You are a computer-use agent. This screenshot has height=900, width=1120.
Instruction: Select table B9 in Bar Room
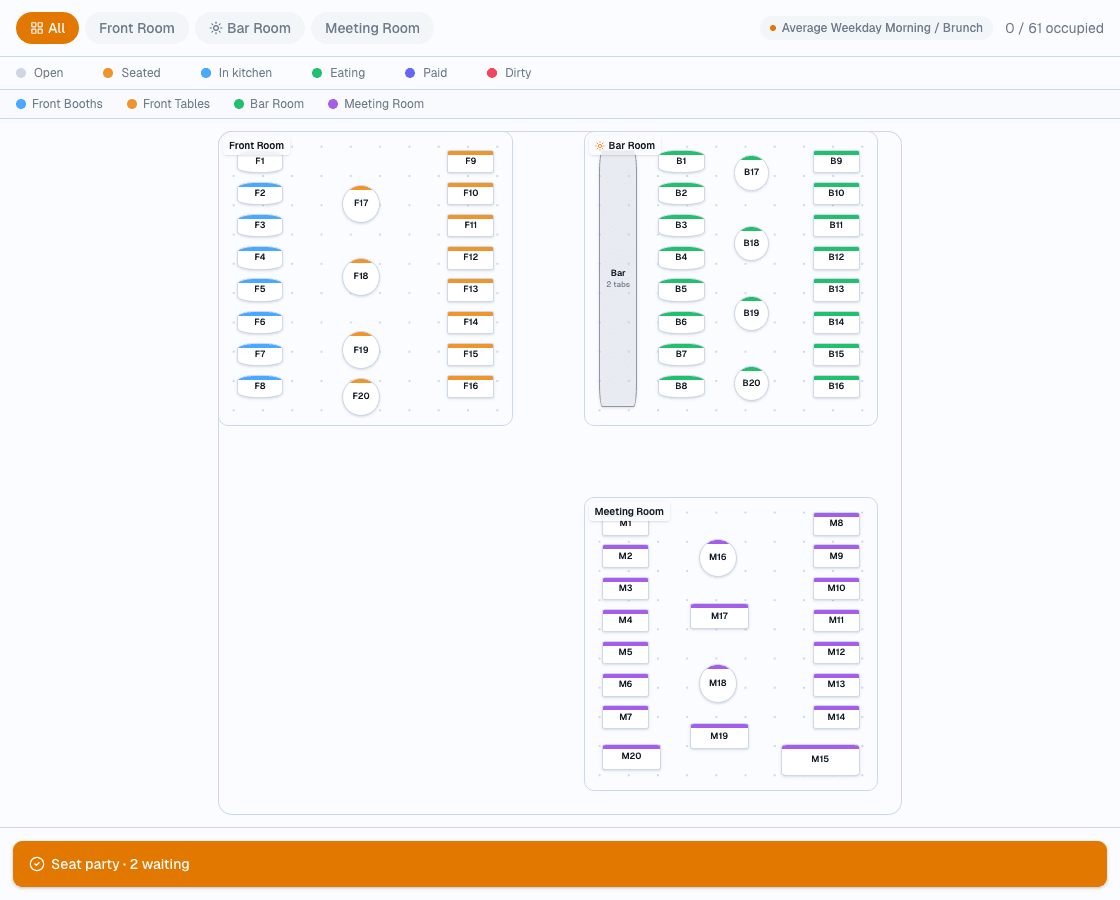[836, 161]
